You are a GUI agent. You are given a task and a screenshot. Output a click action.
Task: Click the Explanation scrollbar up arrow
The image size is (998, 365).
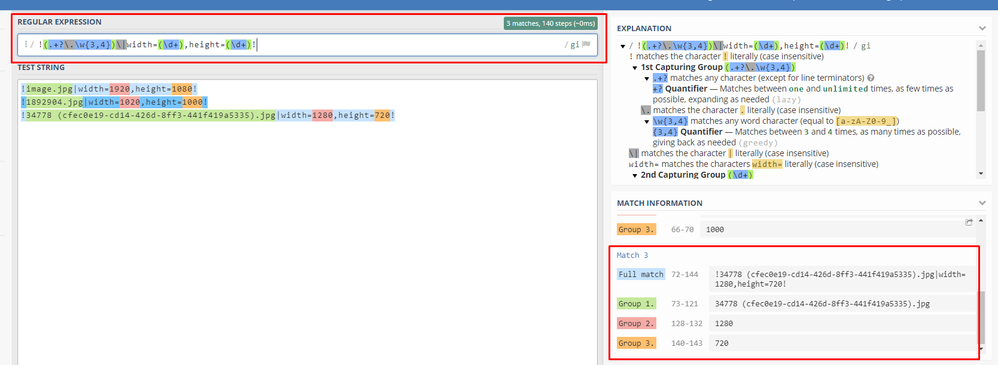click(981, 45)
